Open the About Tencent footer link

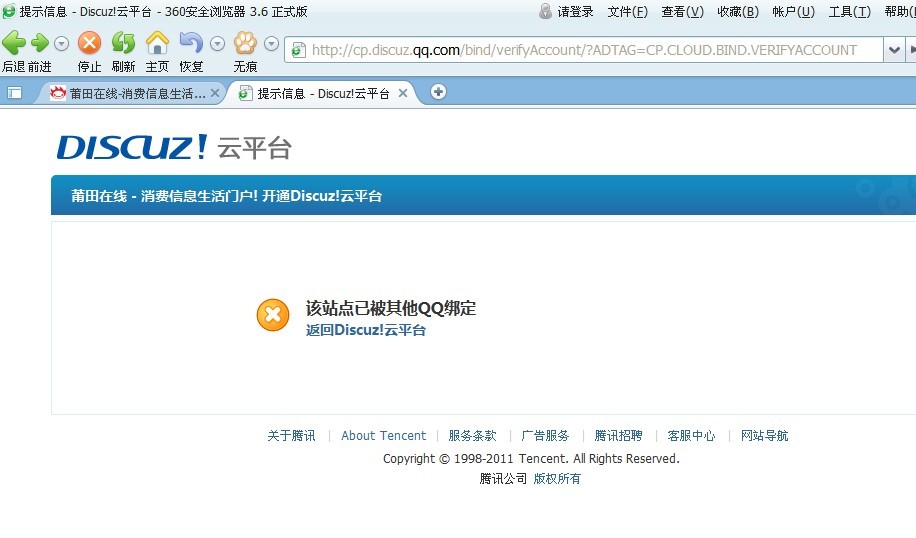tap(383, 436)
